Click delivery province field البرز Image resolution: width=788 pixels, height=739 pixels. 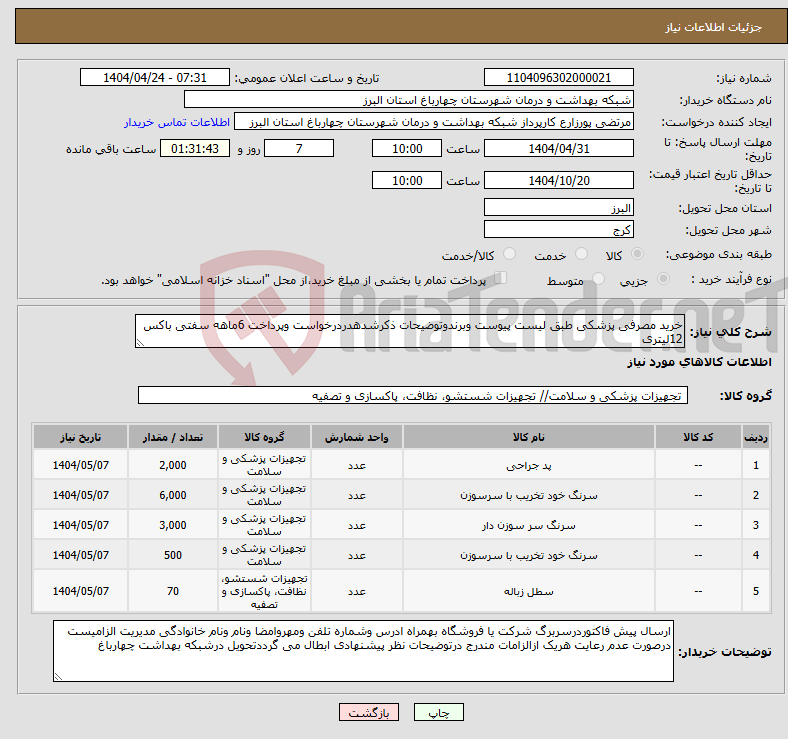[x=559, y=207]
